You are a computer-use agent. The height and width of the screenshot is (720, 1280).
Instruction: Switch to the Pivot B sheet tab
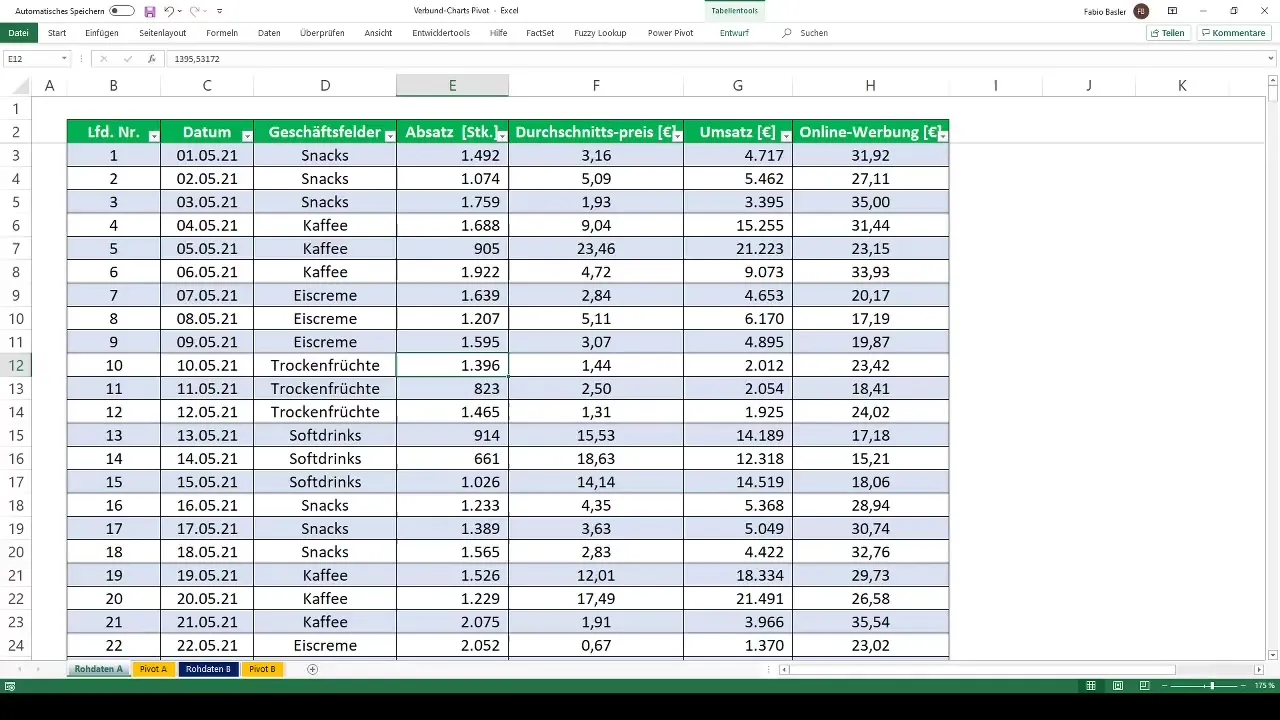262,669
